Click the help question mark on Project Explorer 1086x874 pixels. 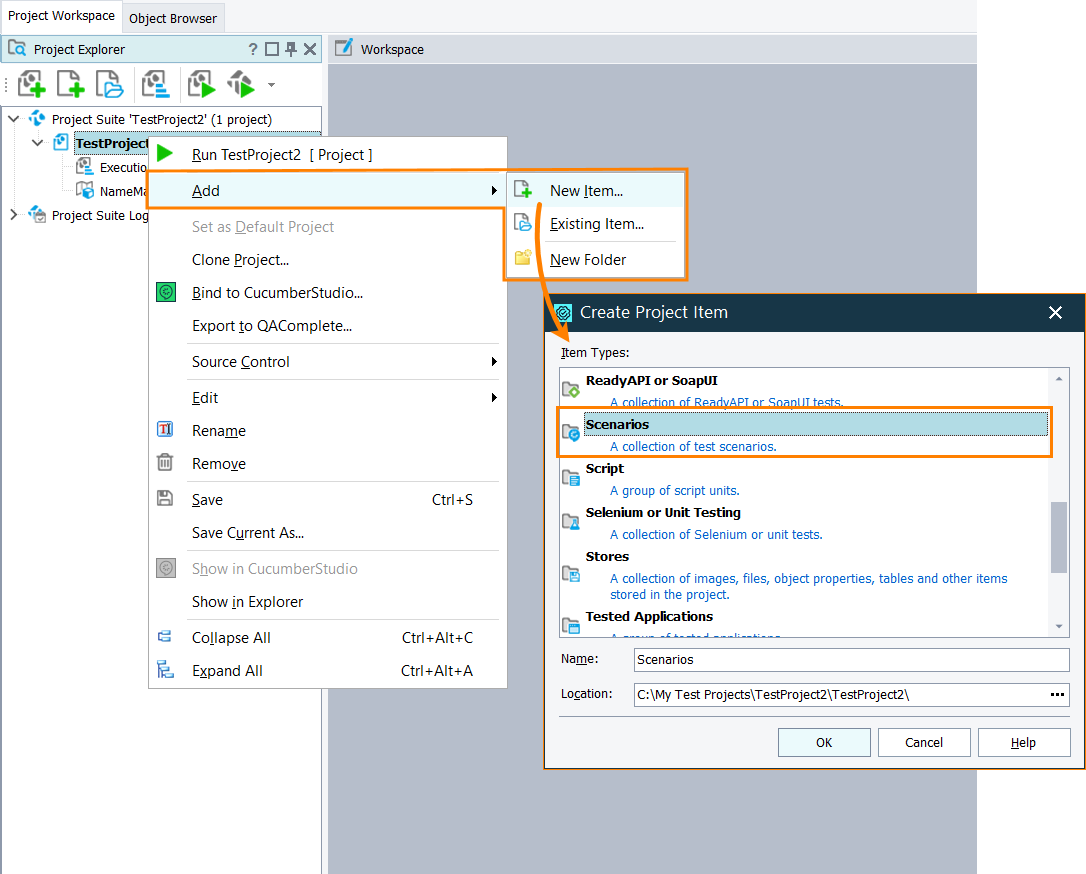[x=252, y=48]
